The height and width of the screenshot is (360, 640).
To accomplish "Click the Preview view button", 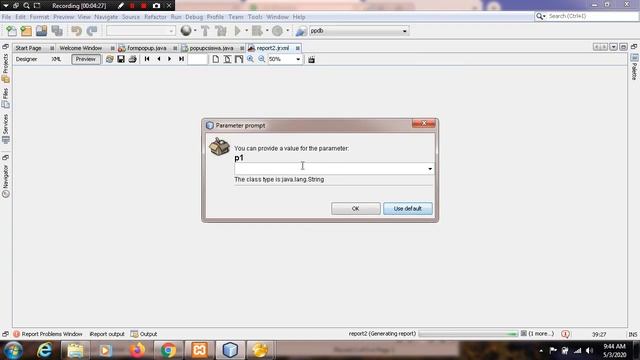I will (86, 59).
